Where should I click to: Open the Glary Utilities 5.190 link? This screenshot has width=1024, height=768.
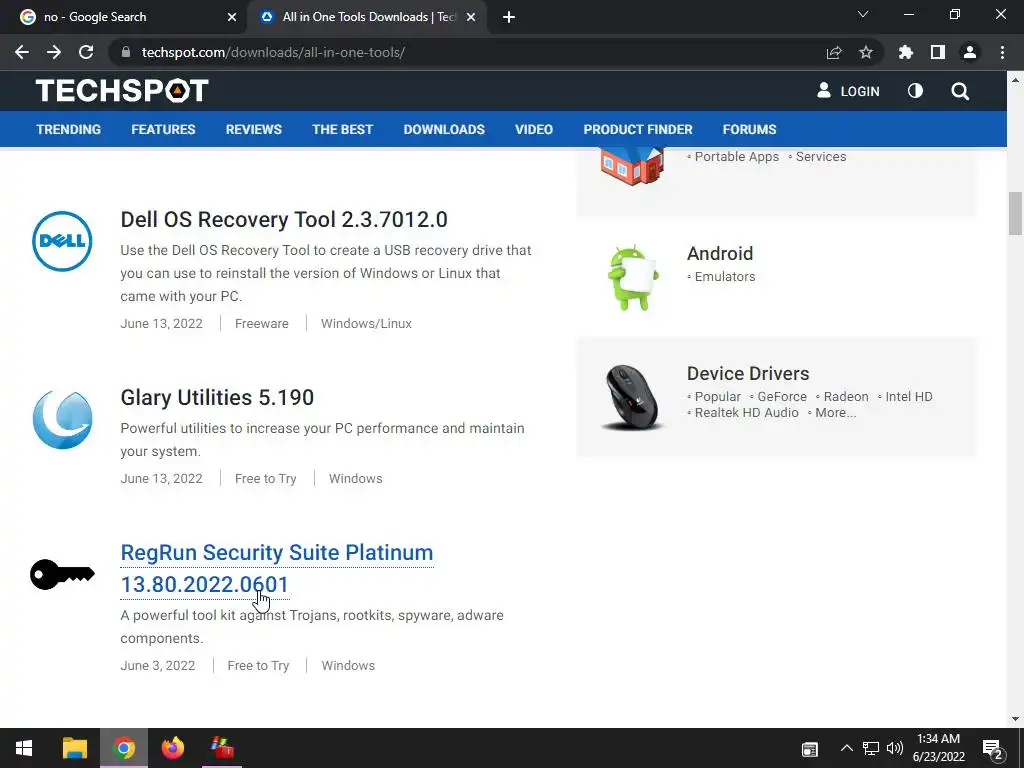point(217,397)
